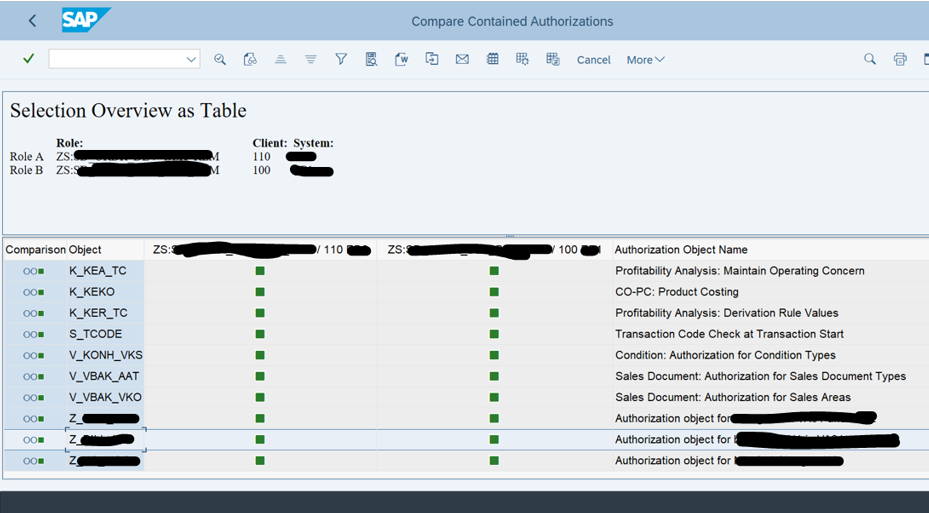The image size is (929, 513).
Task: Click the SAP back arrow
Action: pos(33,21)
